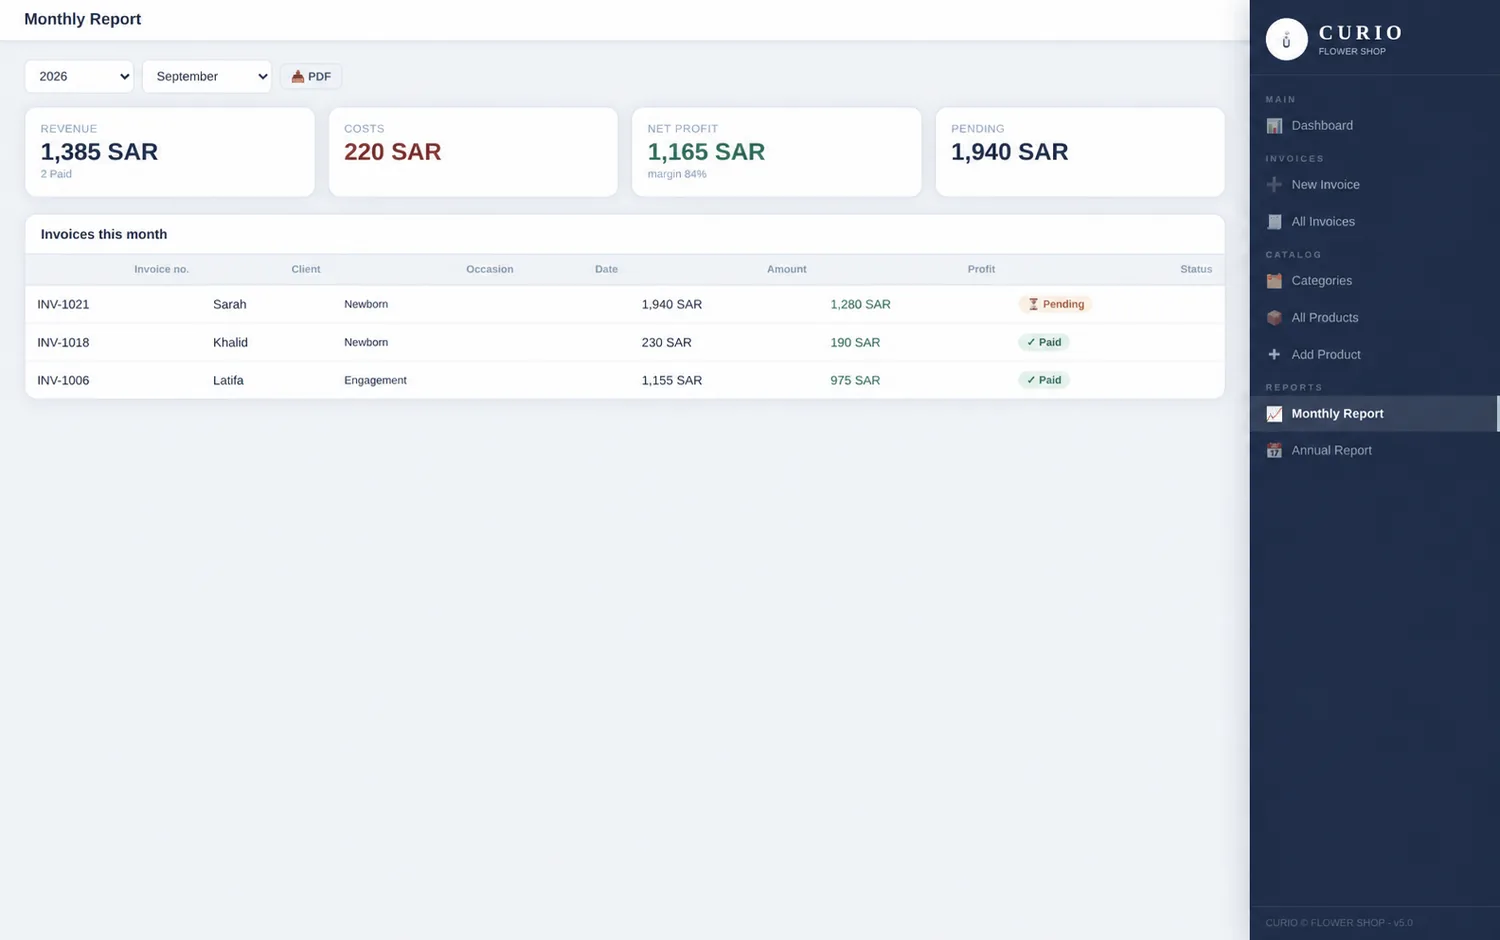Image resolution: width=1500 pixels, height=940 pixels.
Task: Open the Add Product page
Action: (1374, 355)
